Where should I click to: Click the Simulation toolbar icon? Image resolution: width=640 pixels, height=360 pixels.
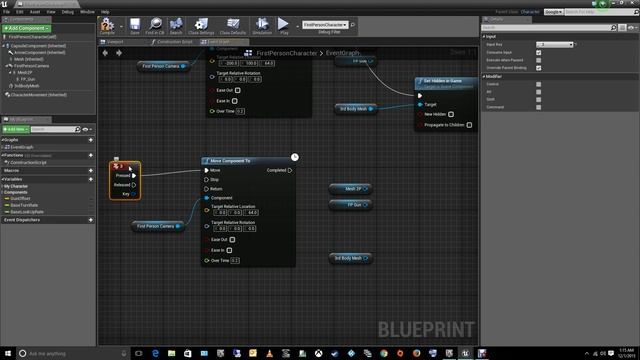(x=262, y=26)
